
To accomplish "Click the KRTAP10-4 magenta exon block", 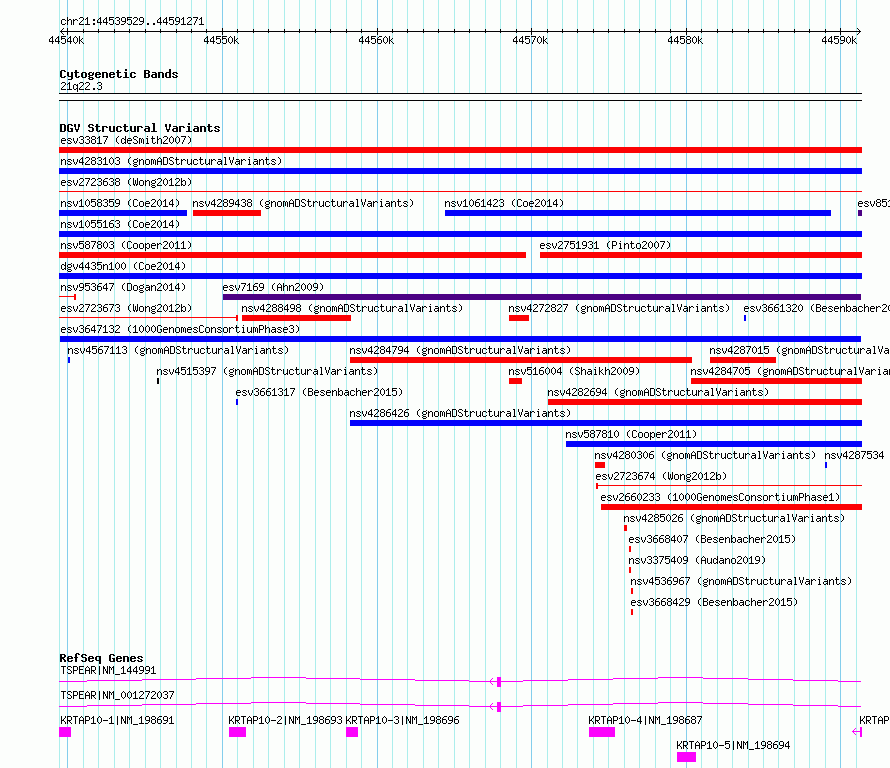I will pyautogui.click(x=602, y=732).
